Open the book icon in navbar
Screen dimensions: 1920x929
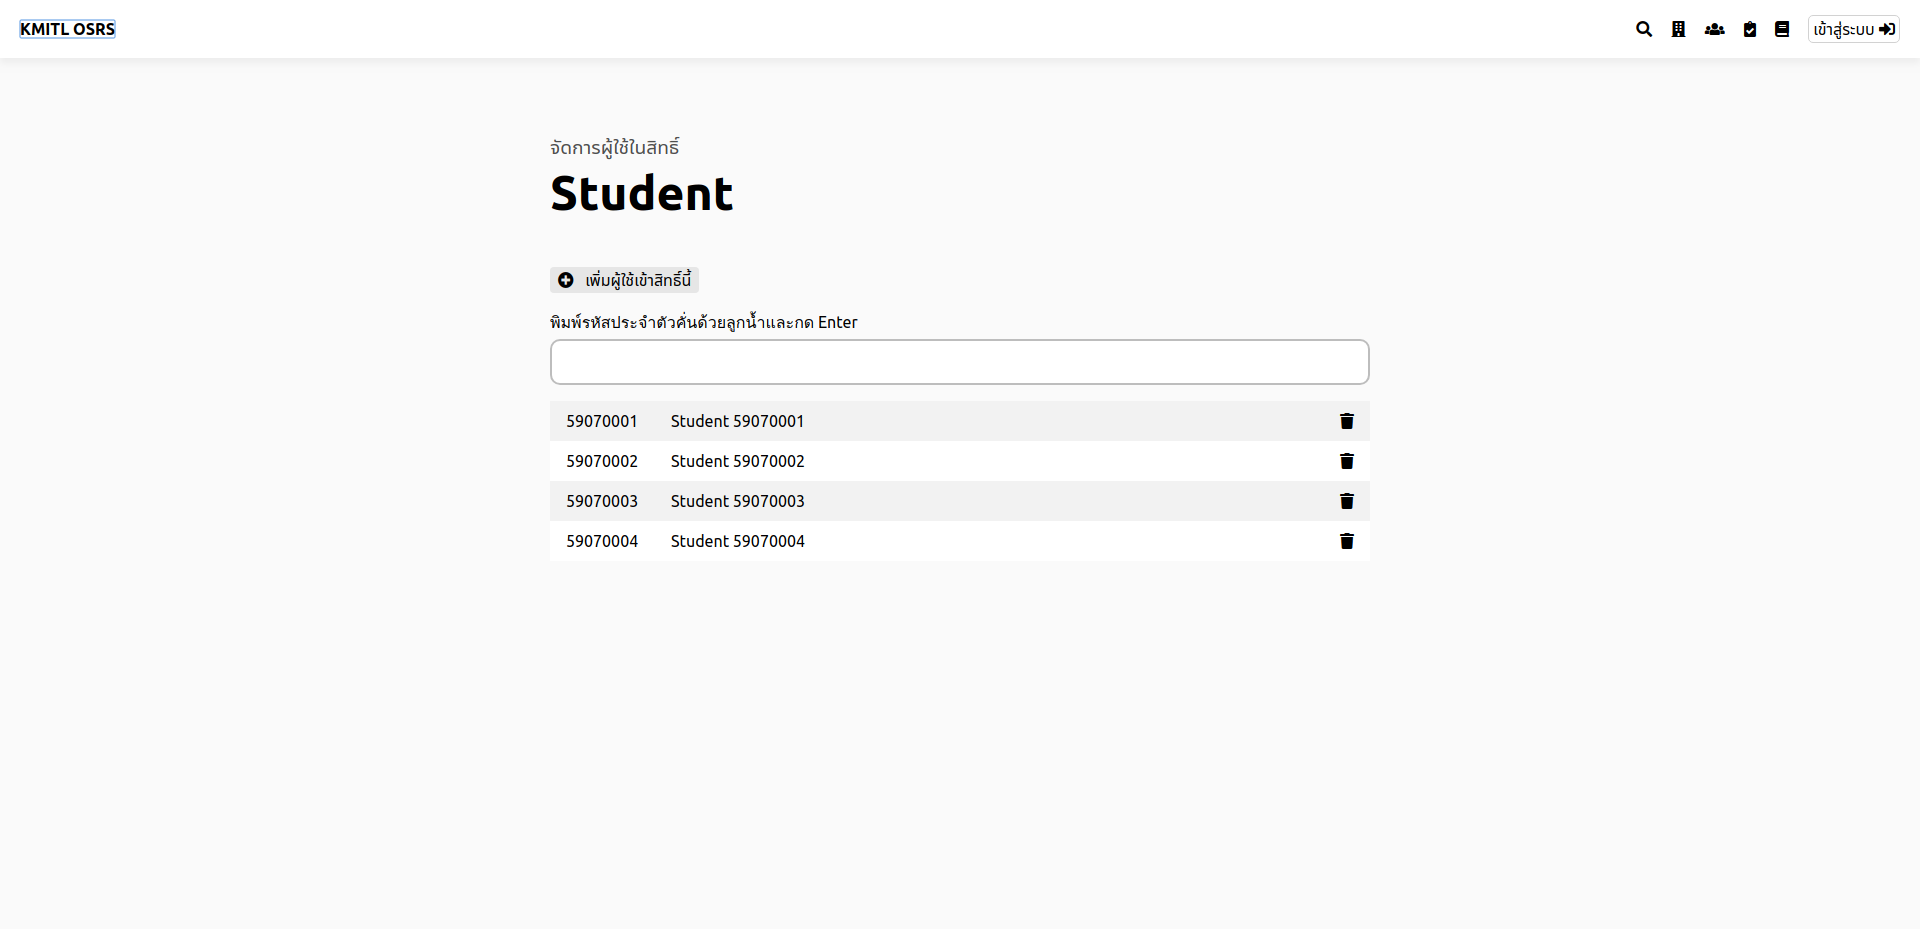[1782, 29]
